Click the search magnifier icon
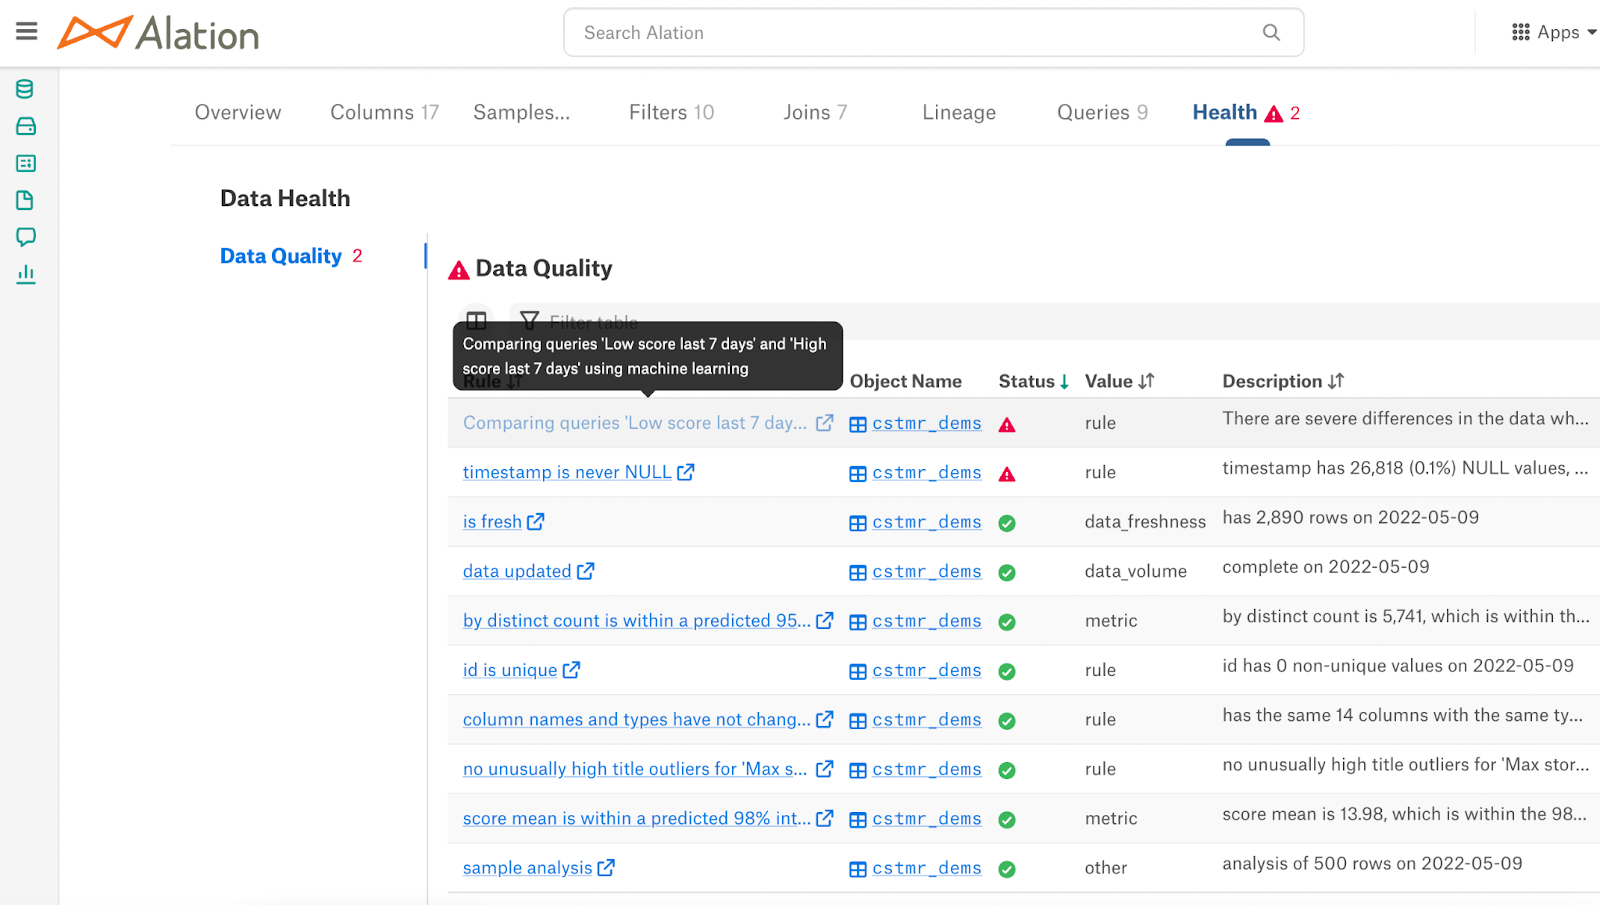The width and height of the screenshot is (1600, 905). click(x=1271, y=32)
